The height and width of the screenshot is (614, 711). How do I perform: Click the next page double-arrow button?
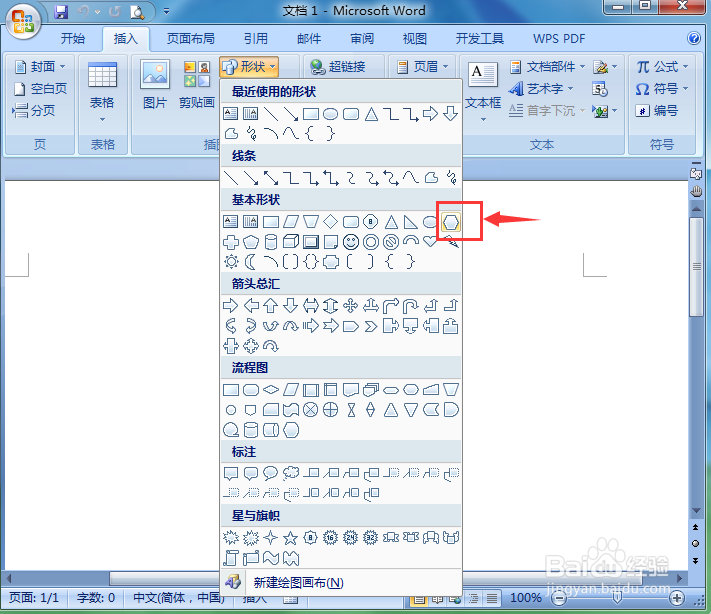click(696, 561)
